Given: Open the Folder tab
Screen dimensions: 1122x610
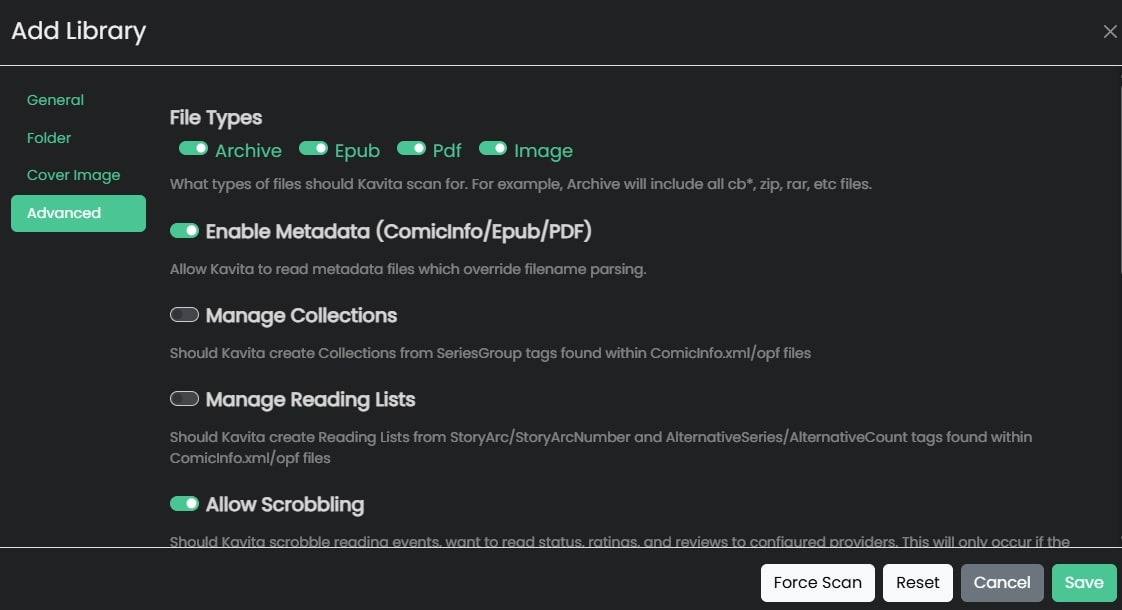Looking at the screenshot, I should 49,138.
